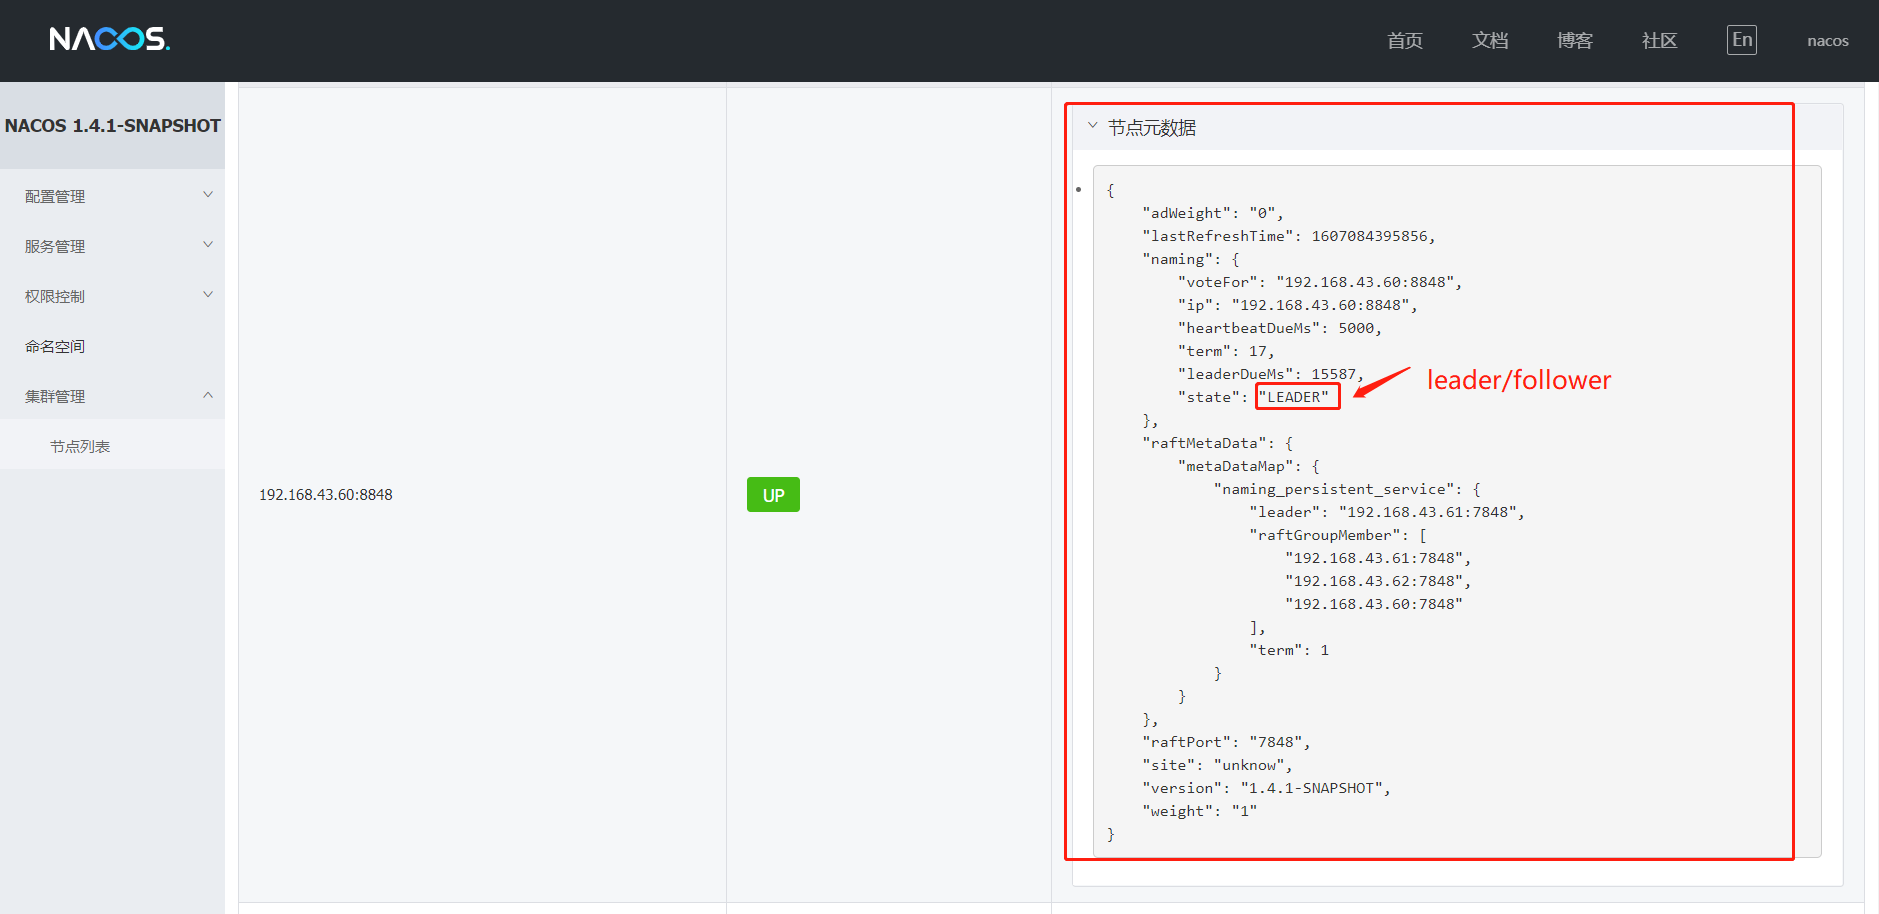This screenshot has height=914, width=1879.
Task: Expand the 服务管理 menu
Action: (112, 246)
